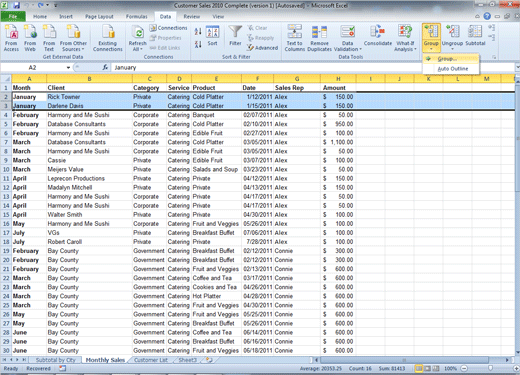
Task: Toggle the Filter funnel button
Action: [235, 36]
